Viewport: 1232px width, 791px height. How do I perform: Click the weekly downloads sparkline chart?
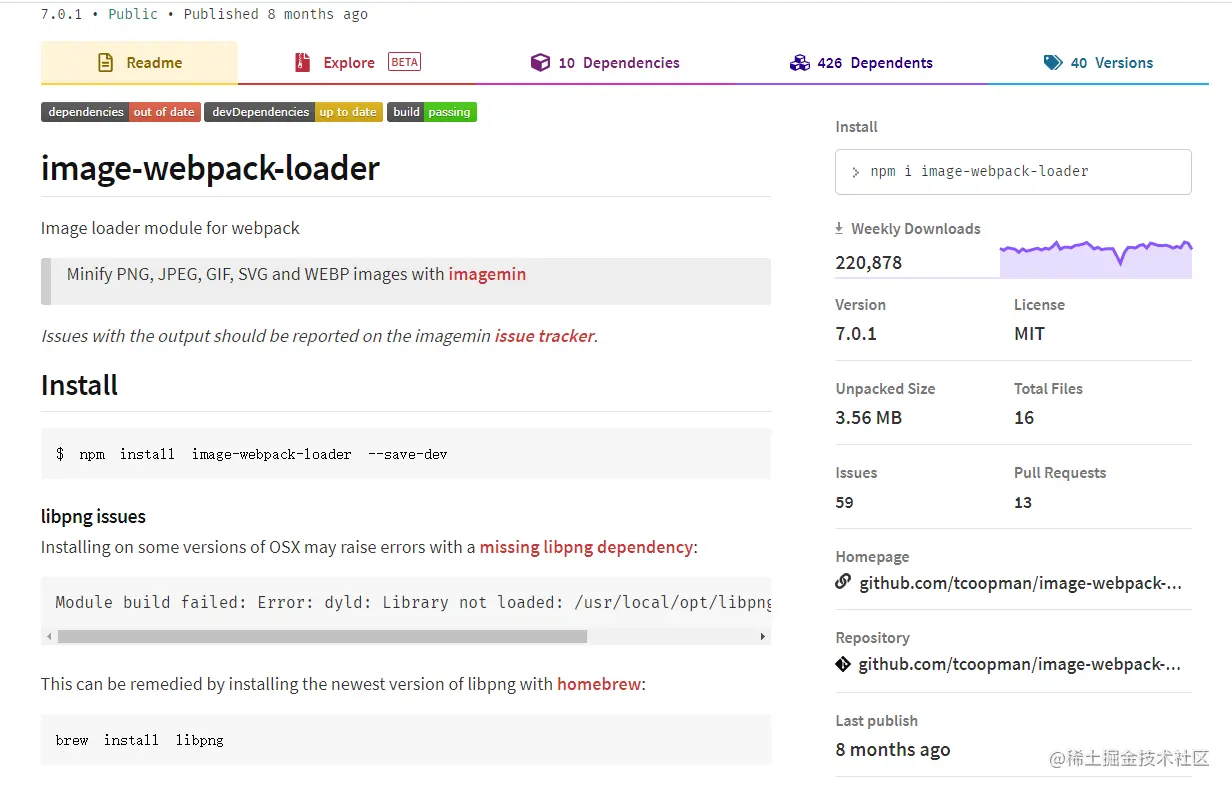coord(1096,259)
